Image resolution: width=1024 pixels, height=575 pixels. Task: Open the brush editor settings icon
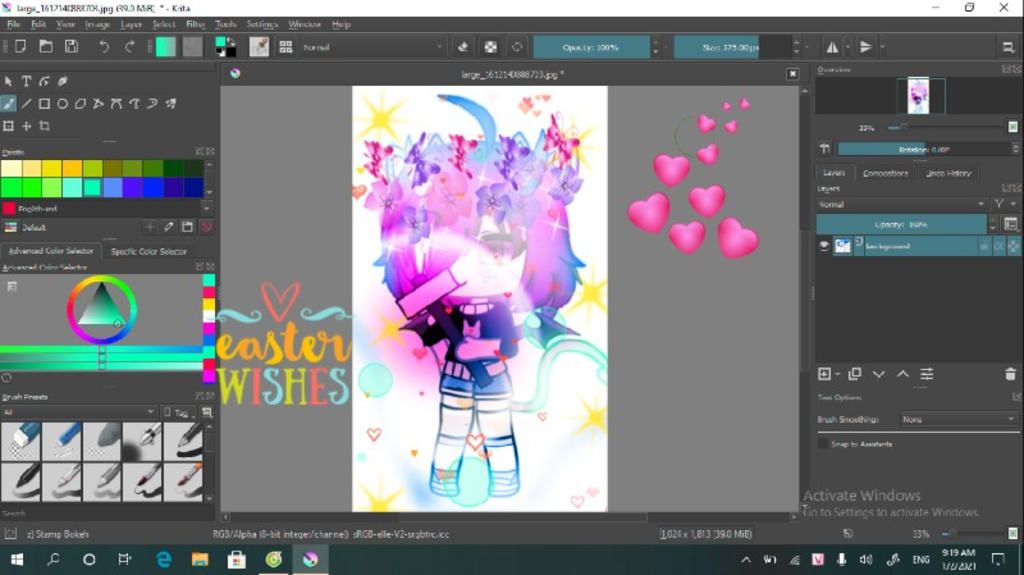[259, 47]
